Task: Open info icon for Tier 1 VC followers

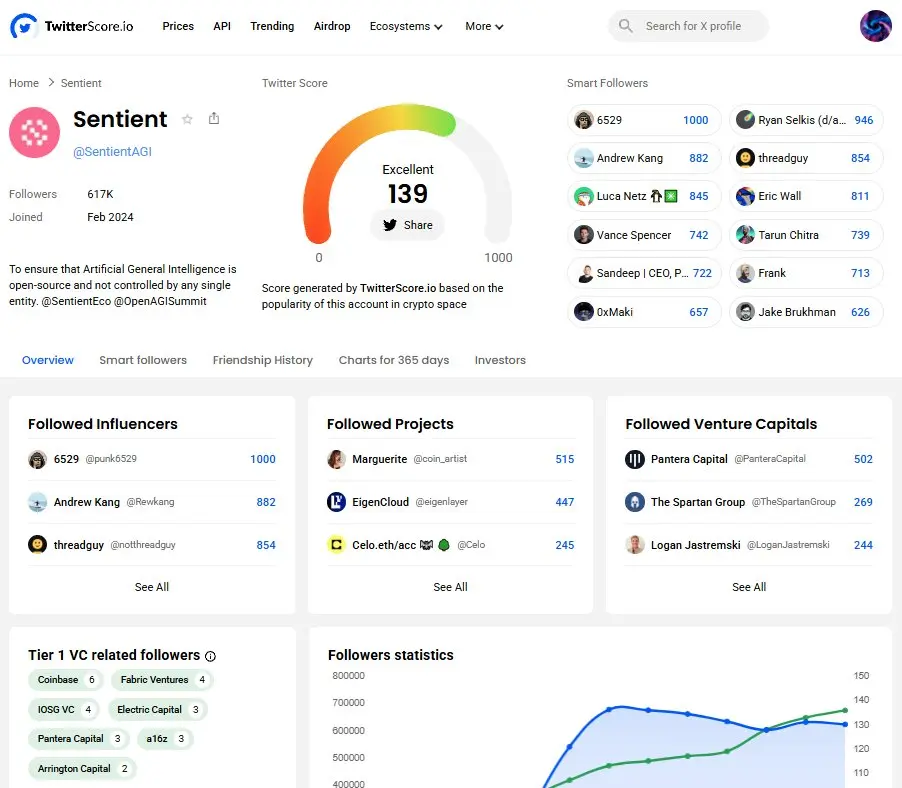Action: (211, 656)
